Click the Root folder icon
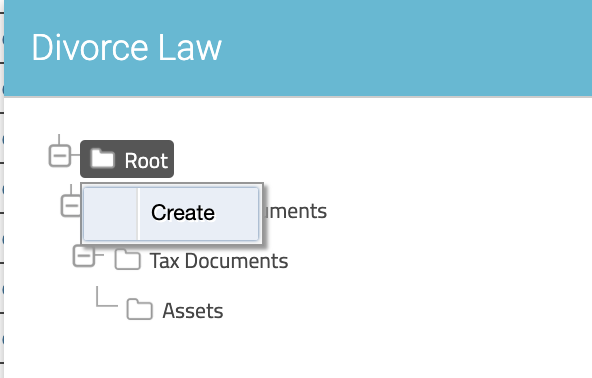592x378 pixels. [x=103, y=159]
